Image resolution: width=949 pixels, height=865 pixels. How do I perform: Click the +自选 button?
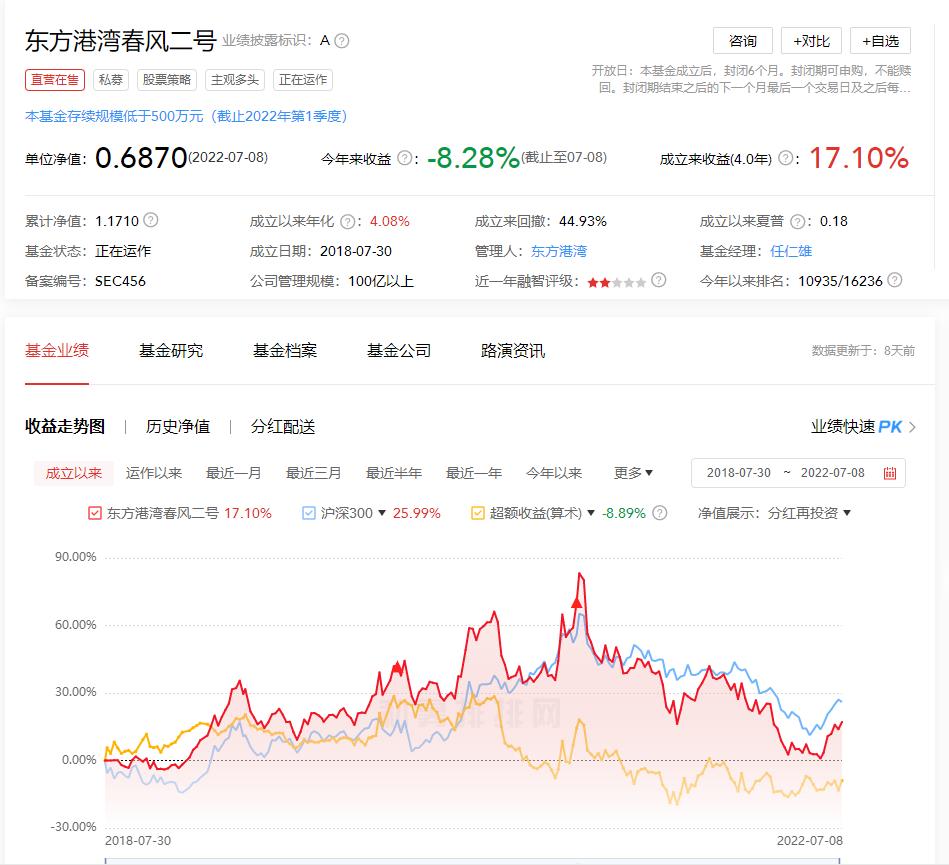(880, 41)
